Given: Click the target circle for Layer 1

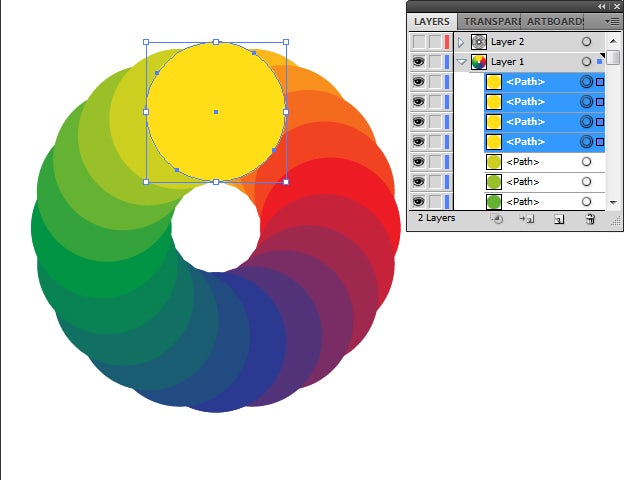Looking at the screenshot, I should pyautogui.click(x=586, y=62).
